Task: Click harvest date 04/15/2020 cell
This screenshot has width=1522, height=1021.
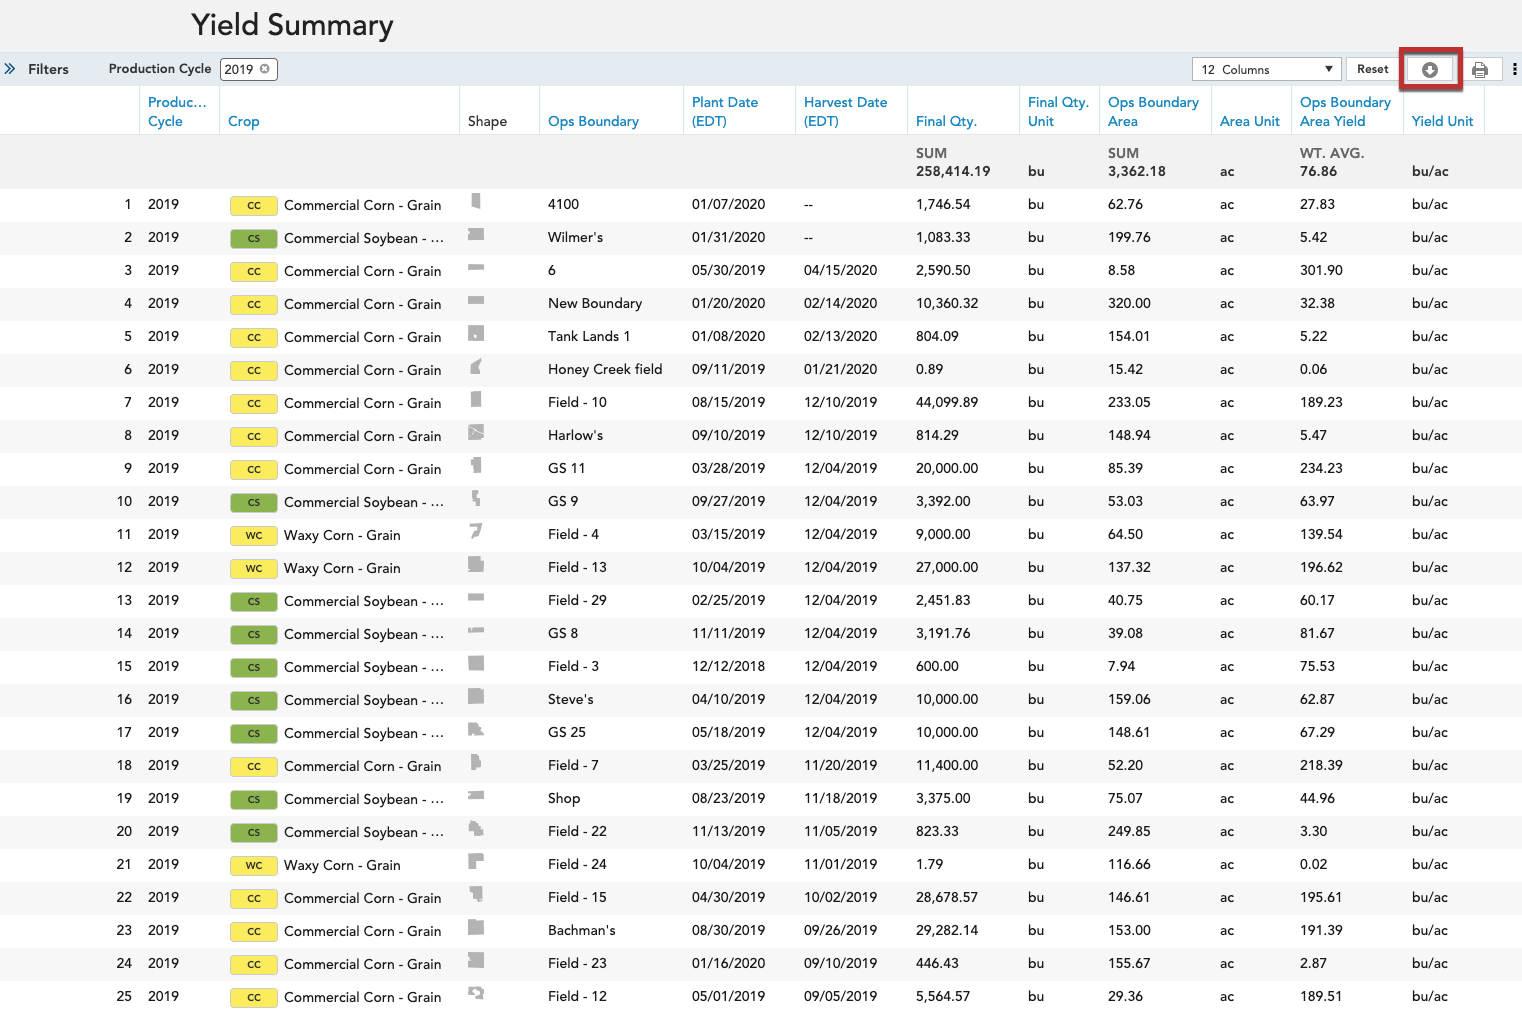Action: [840, 271]
